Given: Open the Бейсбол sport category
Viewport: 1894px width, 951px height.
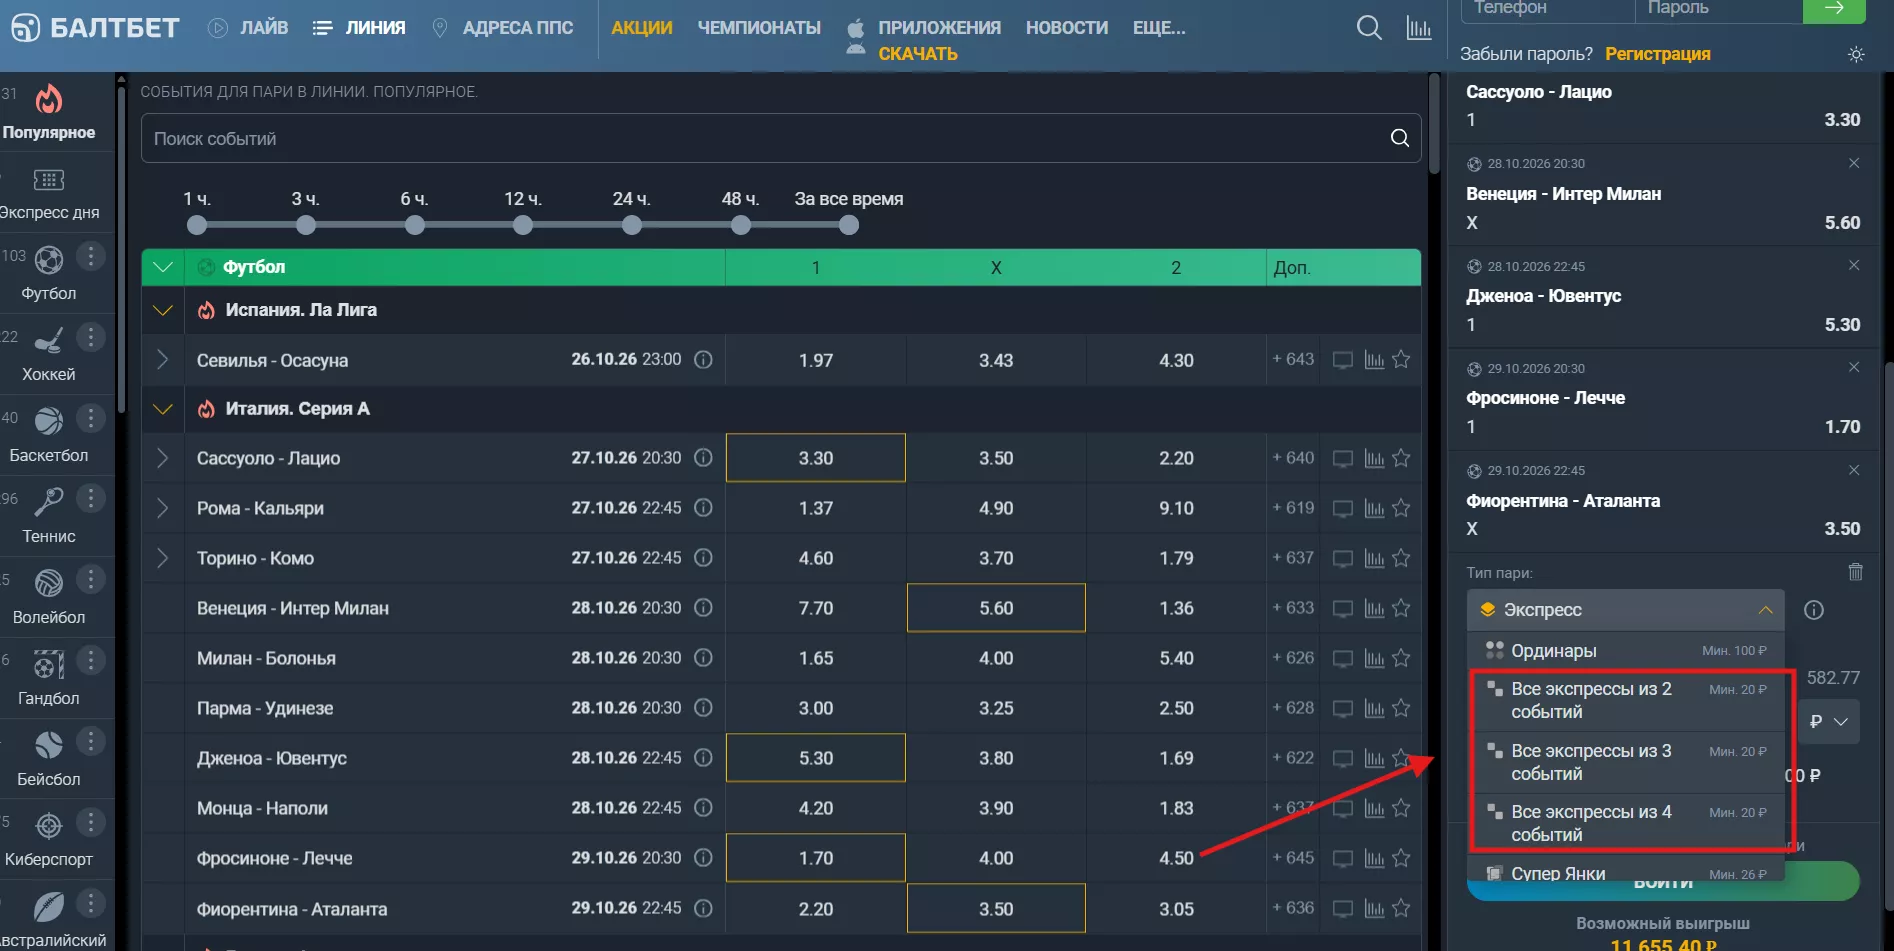Looking at the screenshot, I should click(x=49, y=759).
